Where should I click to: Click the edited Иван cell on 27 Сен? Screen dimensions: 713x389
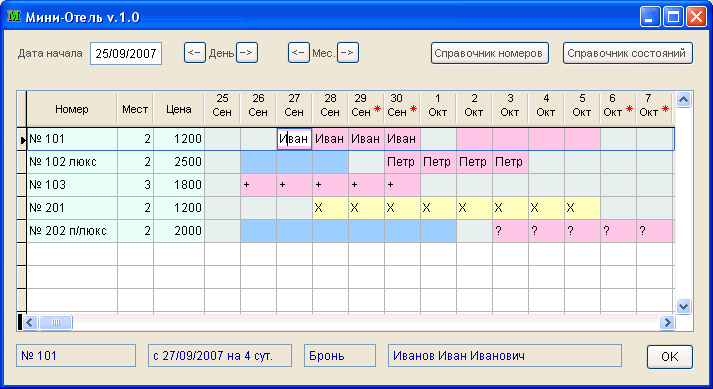point(294,139)
